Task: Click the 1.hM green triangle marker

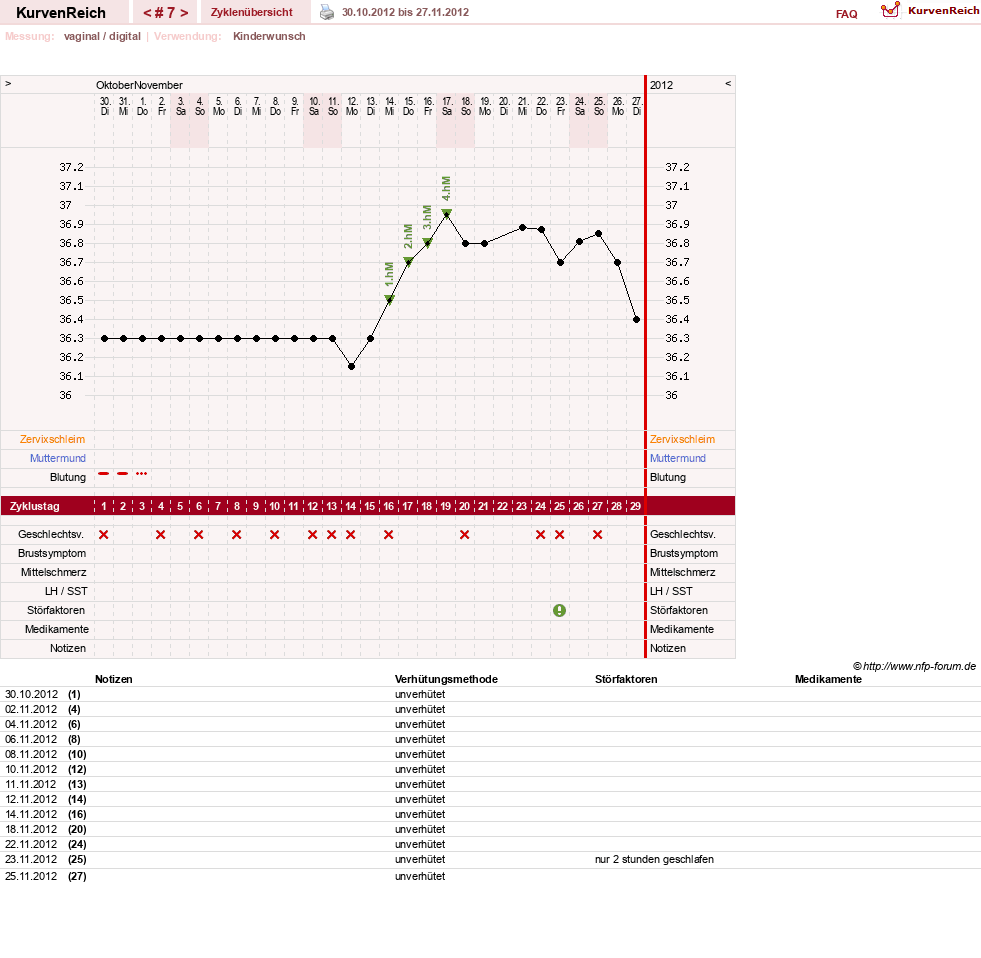Action: pyautogui.click(x=389, y=300)
